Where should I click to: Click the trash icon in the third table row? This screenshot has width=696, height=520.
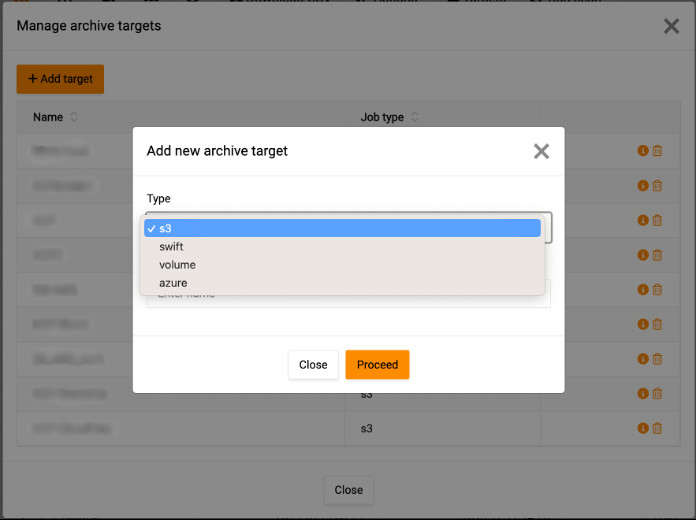pyautogui.click(x=657, y=220)
